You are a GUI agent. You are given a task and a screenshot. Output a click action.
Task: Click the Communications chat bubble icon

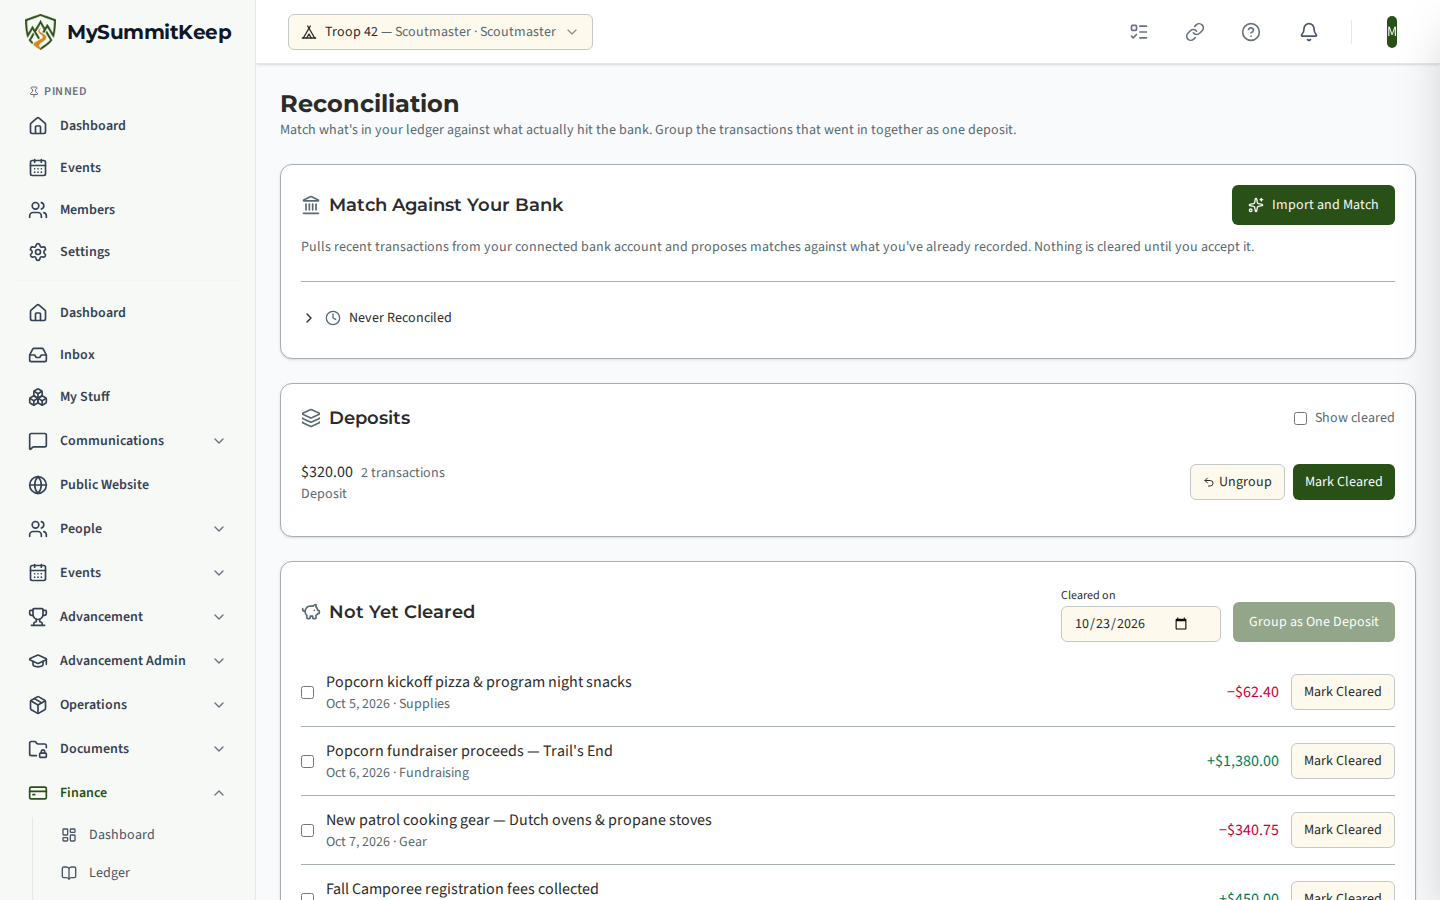click(x=38, y=440)
